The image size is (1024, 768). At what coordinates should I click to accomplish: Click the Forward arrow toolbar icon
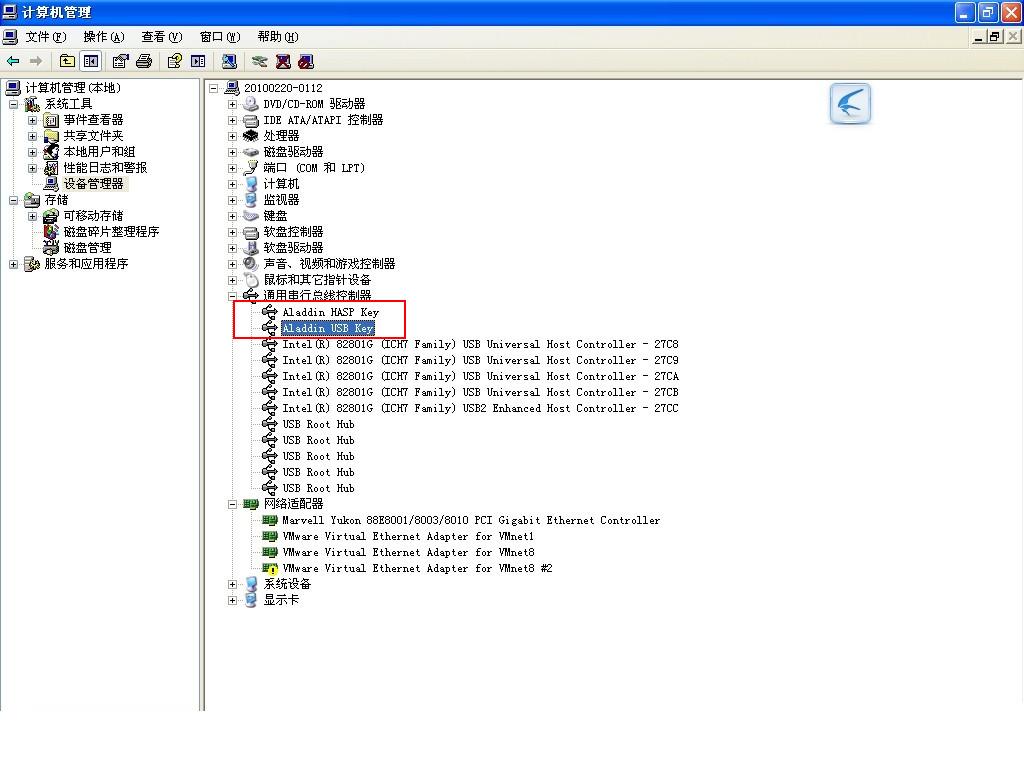(36, 61)
